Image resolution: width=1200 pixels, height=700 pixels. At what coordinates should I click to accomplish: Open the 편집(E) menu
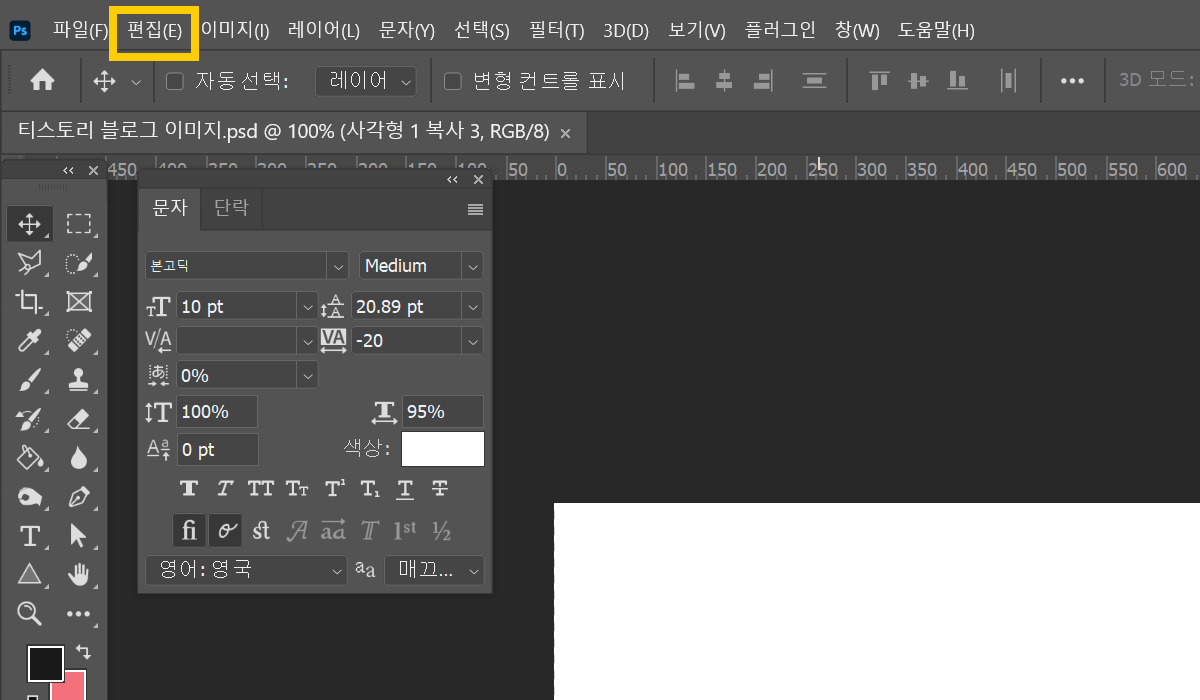[x=154, y=30]
